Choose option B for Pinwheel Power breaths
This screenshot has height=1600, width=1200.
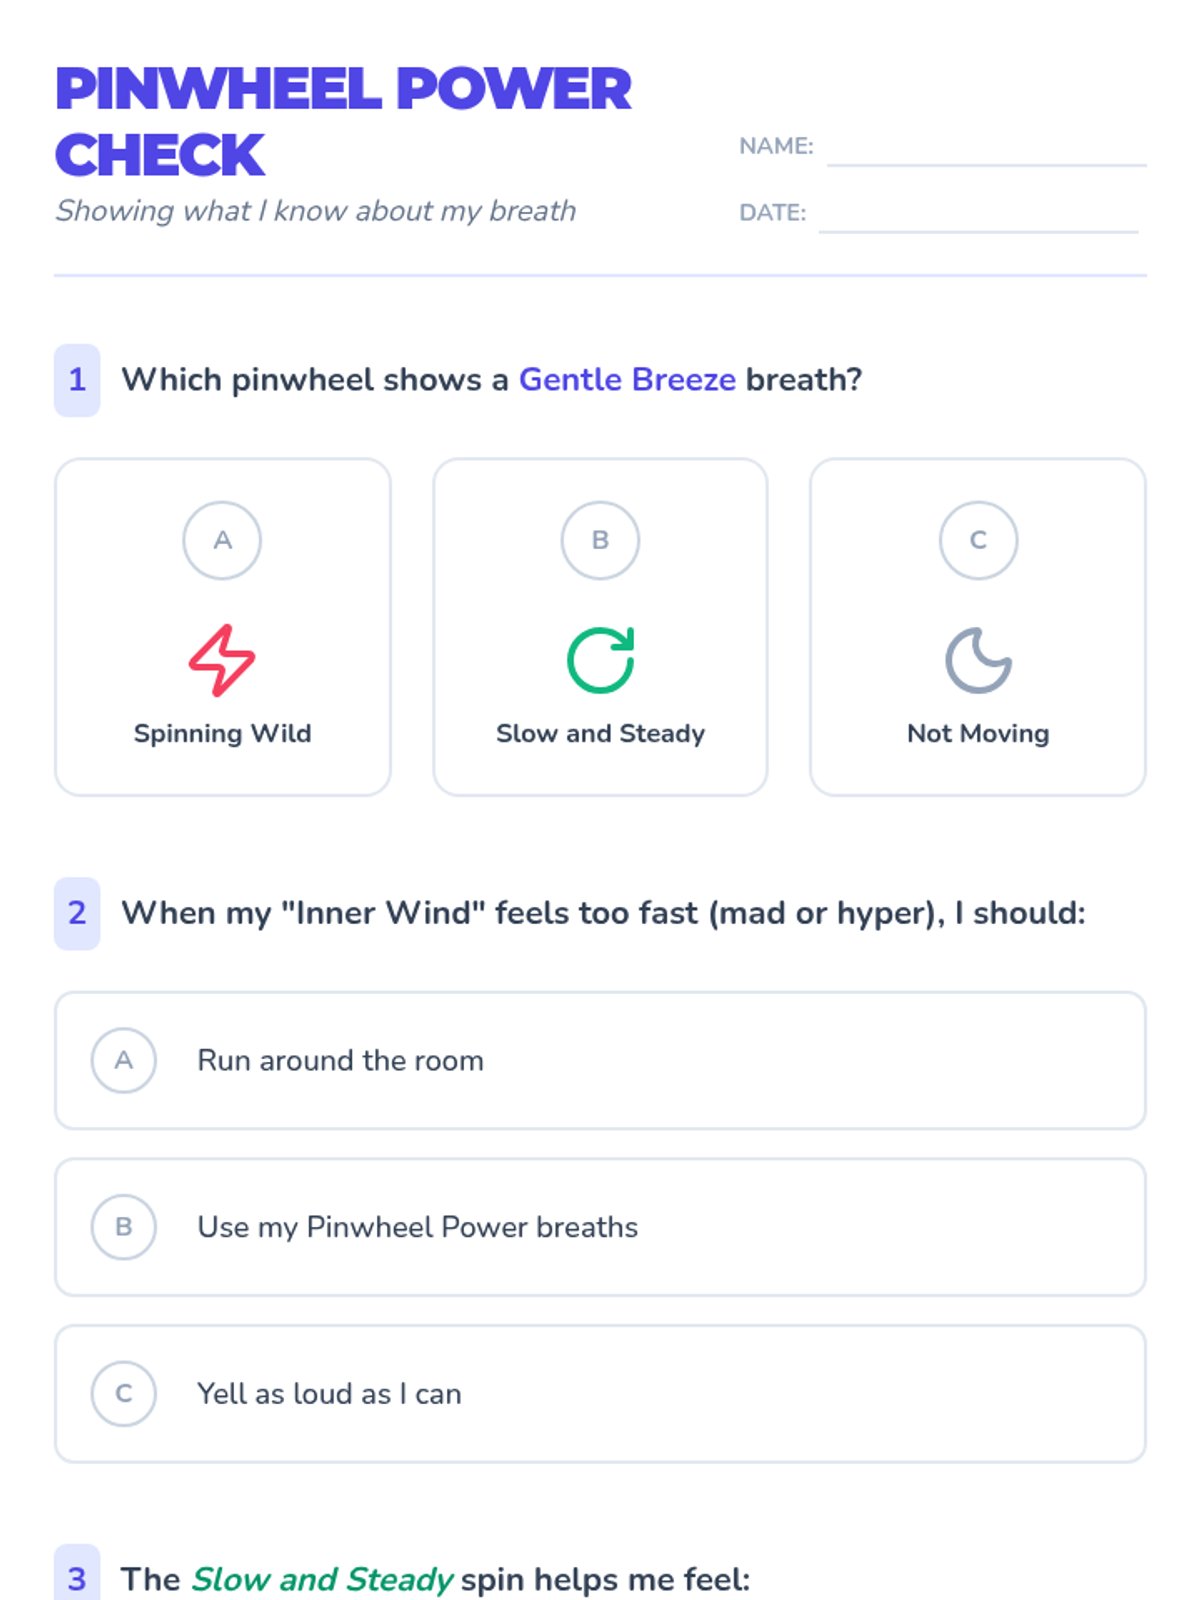point(124,1227)
